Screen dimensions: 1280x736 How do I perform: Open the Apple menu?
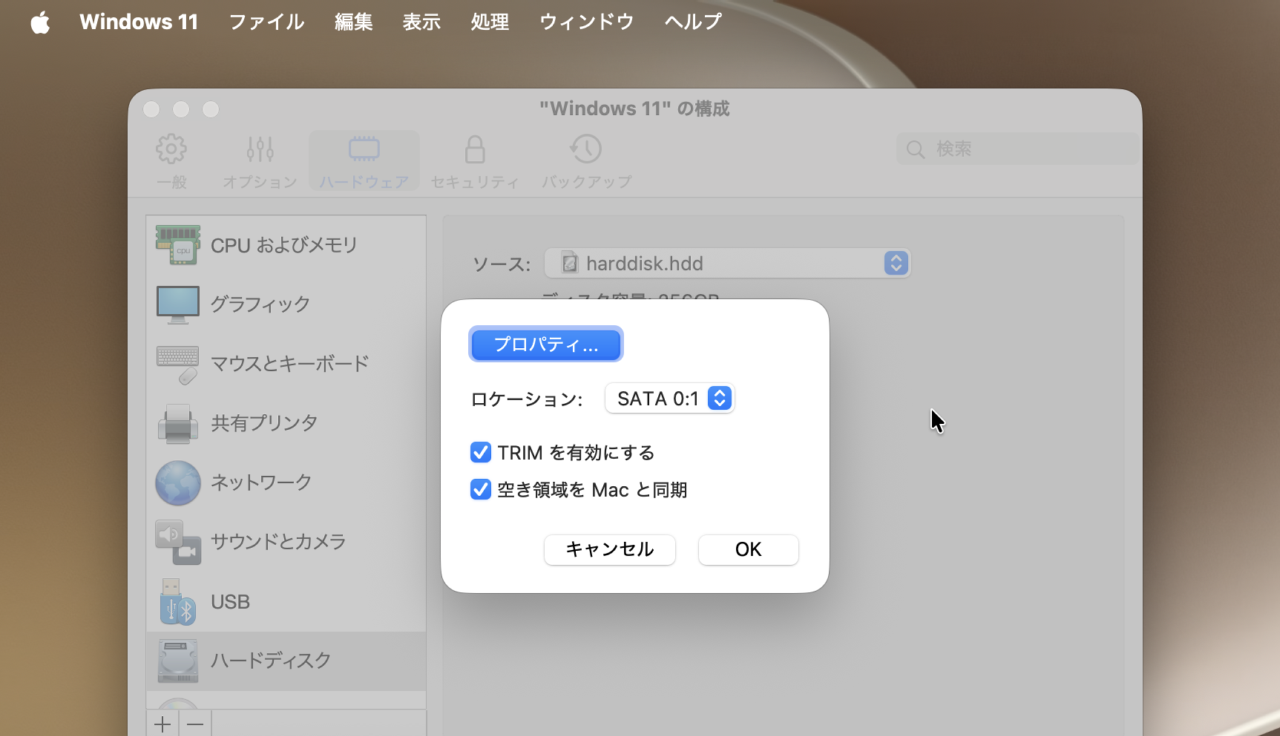pyautogui.click(x=40, y=22)
